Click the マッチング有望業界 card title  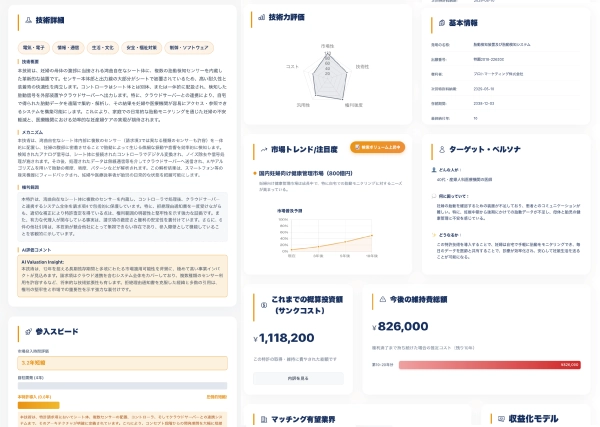click(303, 419)
